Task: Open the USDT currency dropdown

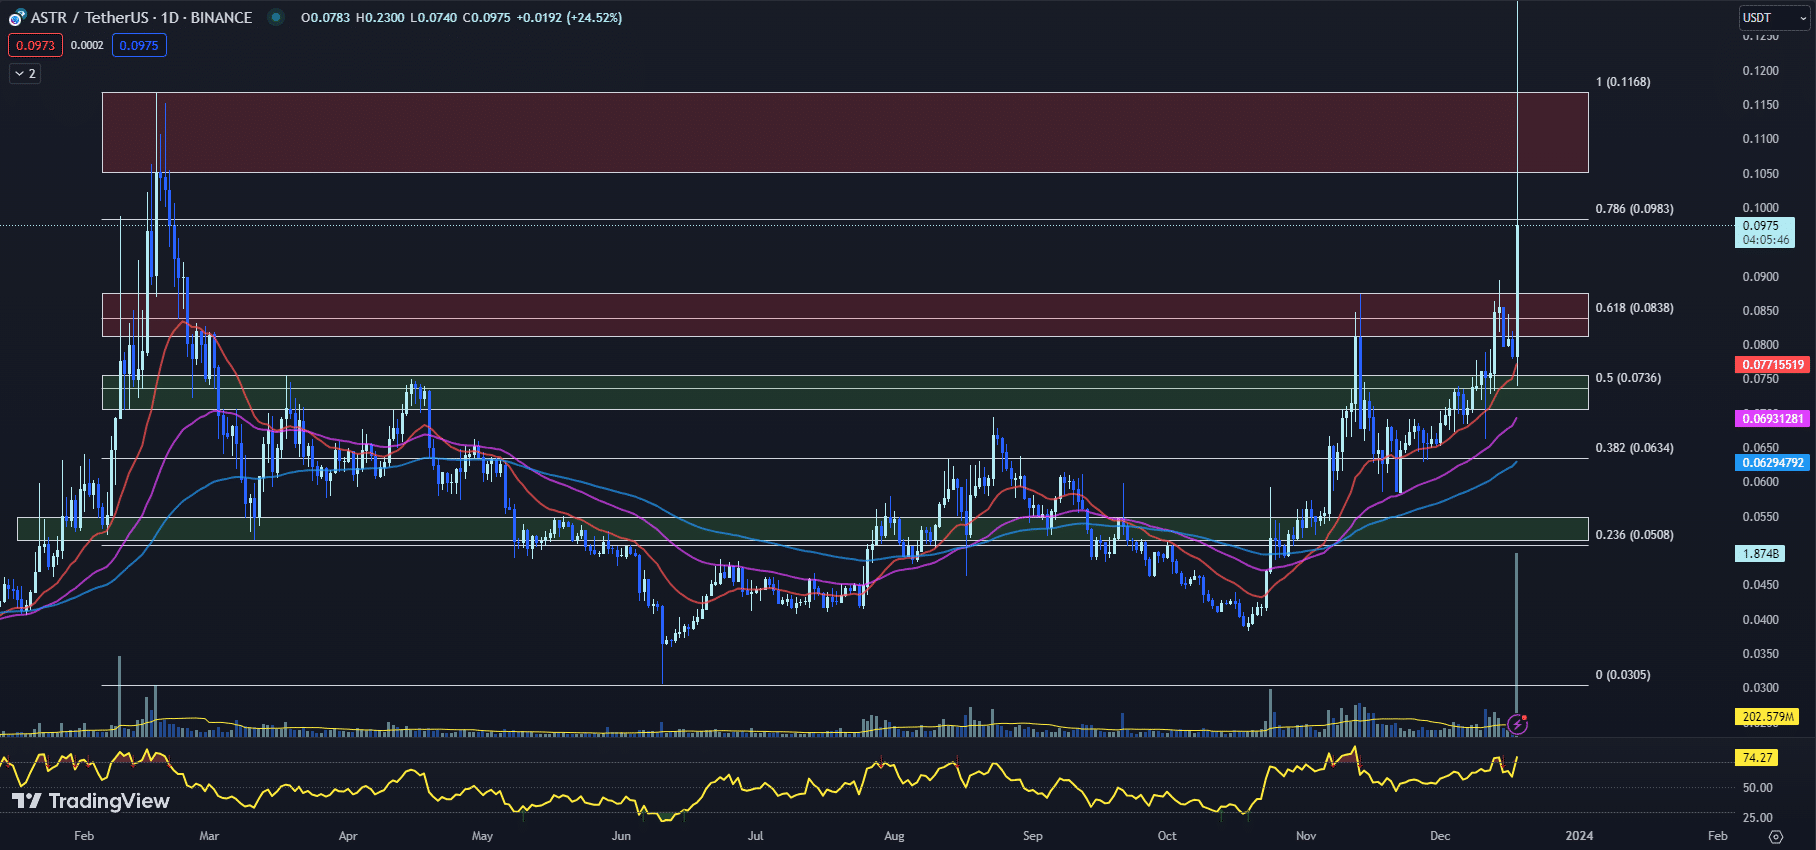Action: coord(1774,18)
